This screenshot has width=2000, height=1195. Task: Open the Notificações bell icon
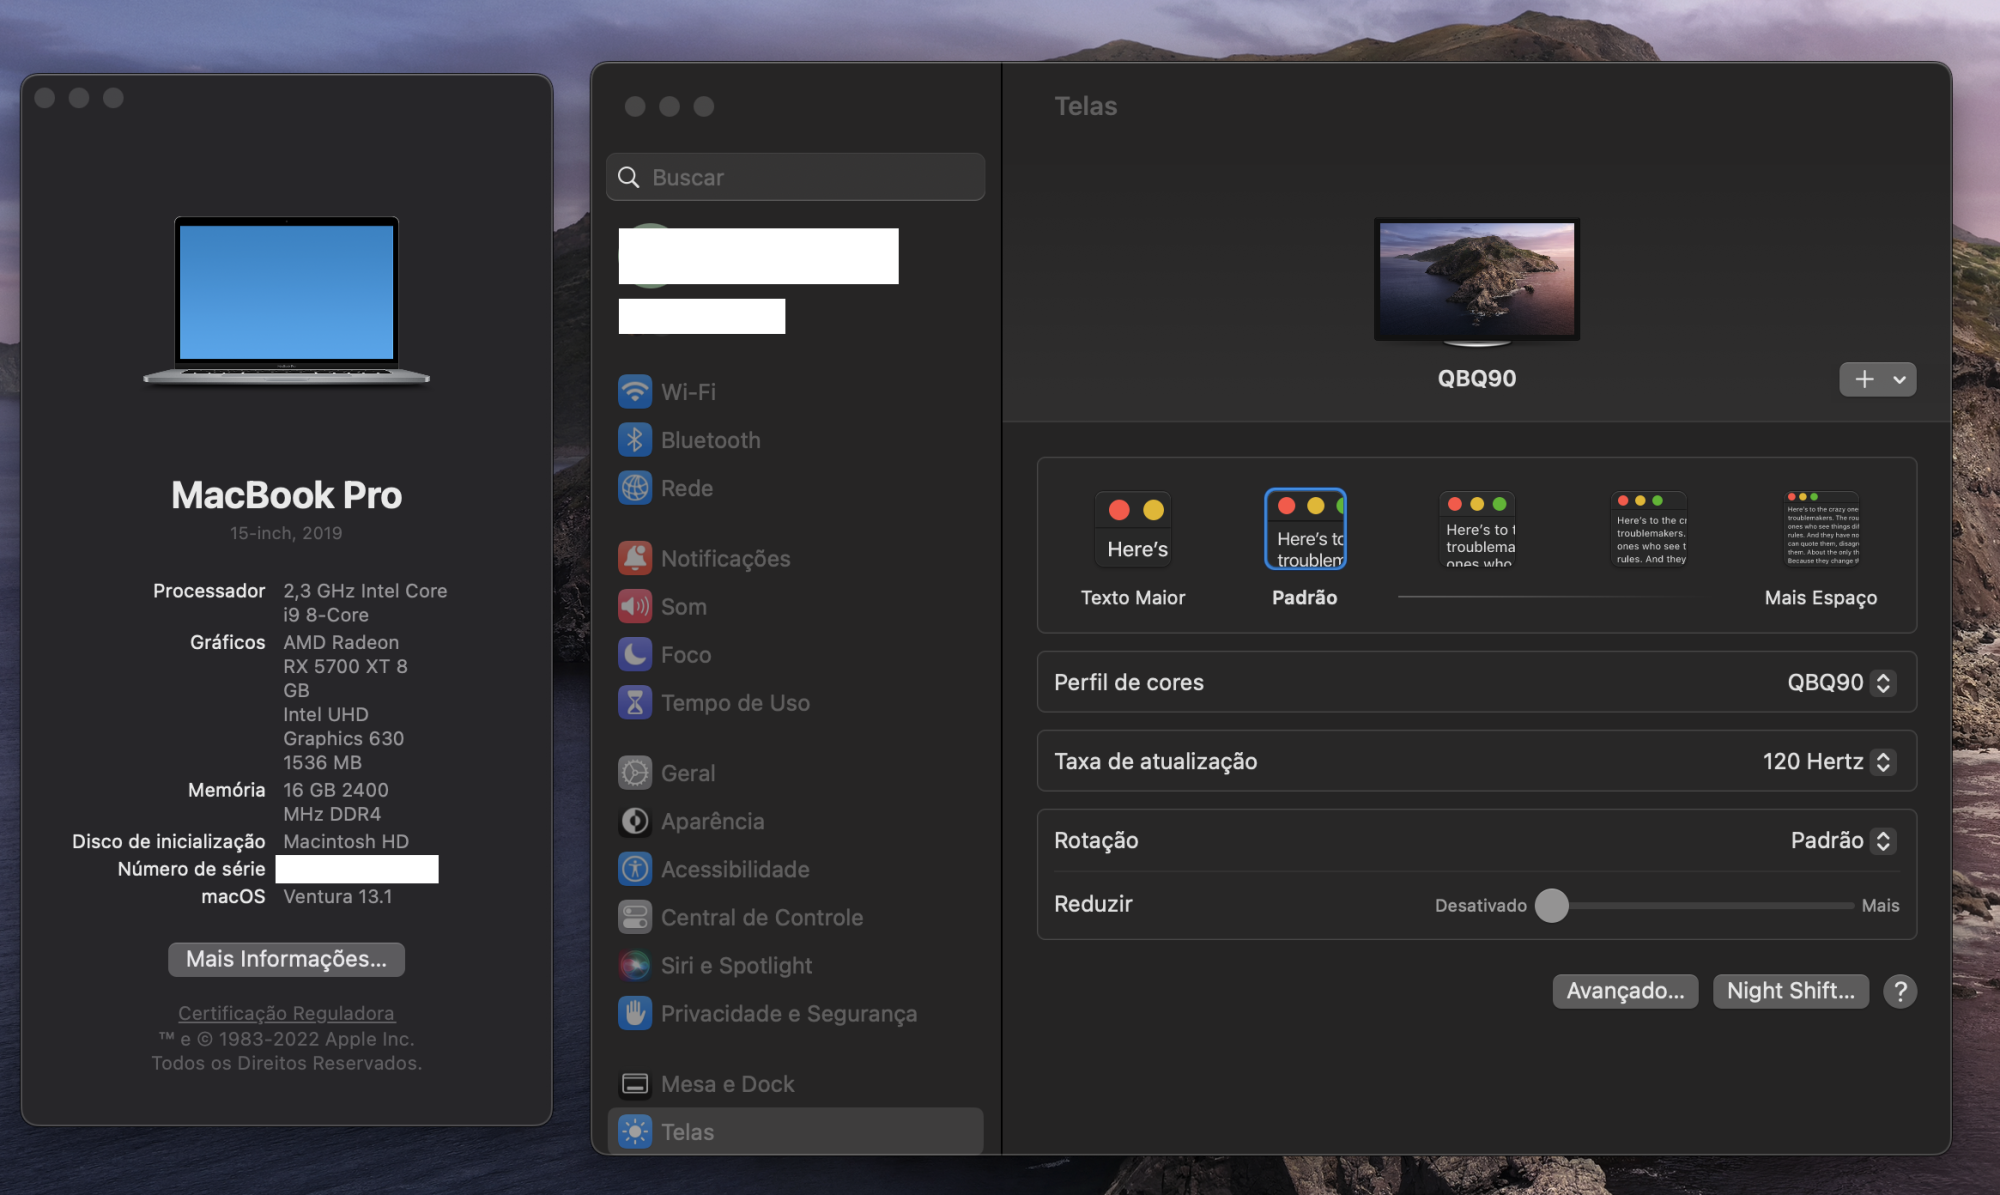coord(634,558)
